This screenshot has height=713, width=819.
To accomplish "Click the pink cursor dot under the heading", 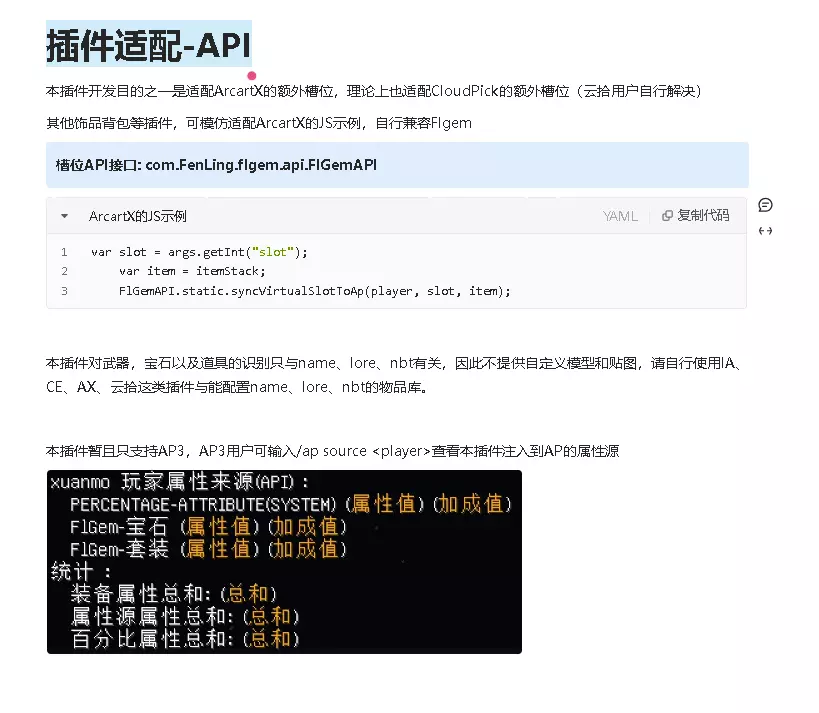I will (252, 76).
